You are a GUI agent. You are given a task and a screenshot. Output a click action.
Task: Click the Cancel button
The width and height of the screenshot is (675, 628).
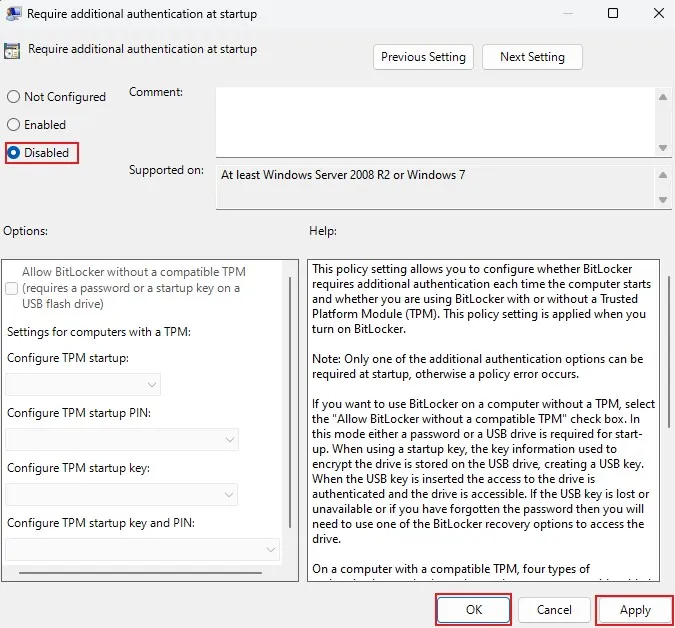[554, 609]
